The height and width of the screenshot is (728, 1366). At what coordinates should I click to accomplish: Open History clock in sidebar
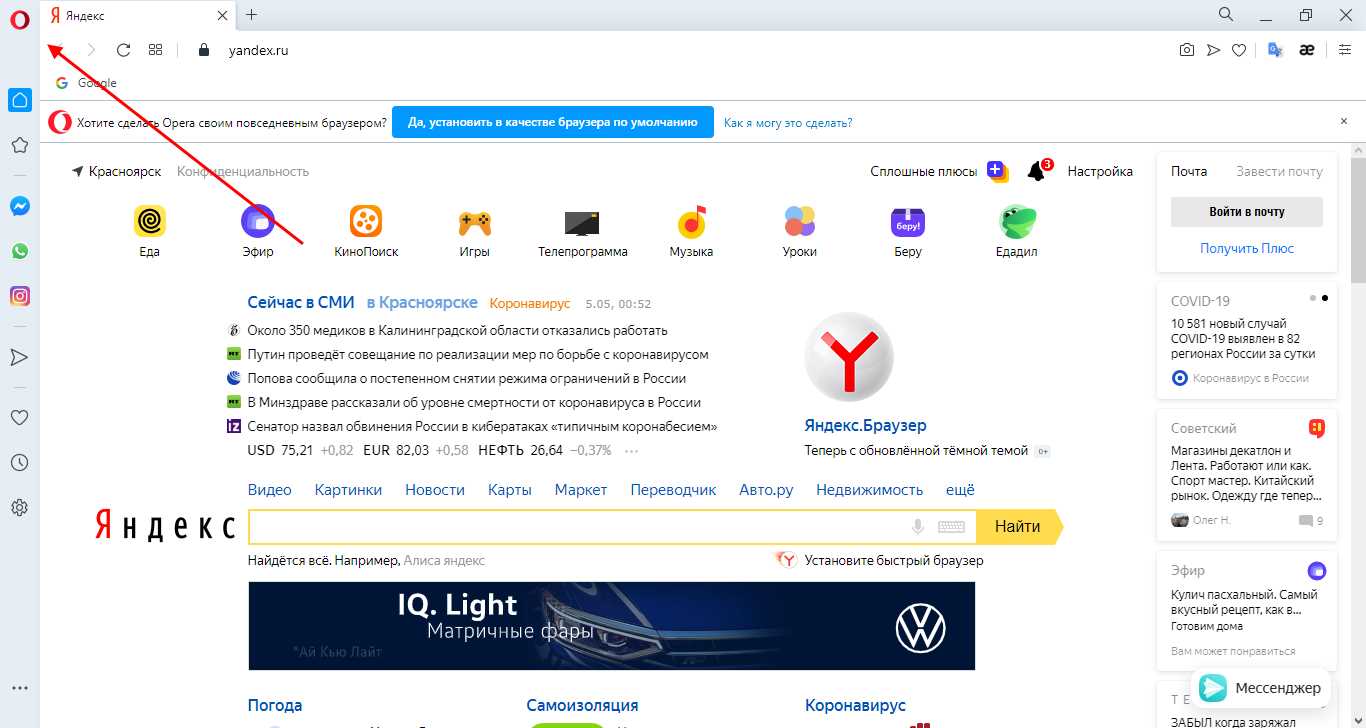point(19,462)
